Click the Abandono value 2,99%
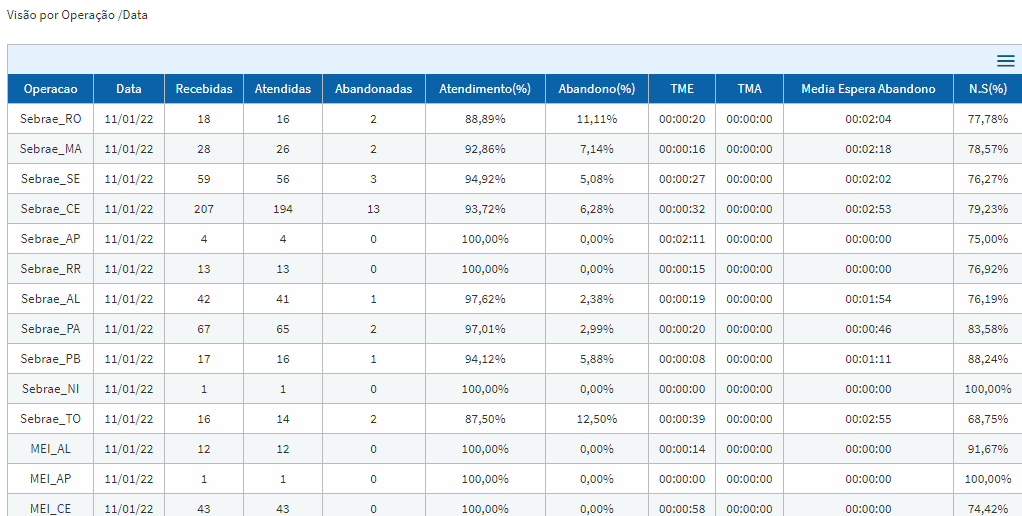The image size is (1022, 516). coord(597,329)
